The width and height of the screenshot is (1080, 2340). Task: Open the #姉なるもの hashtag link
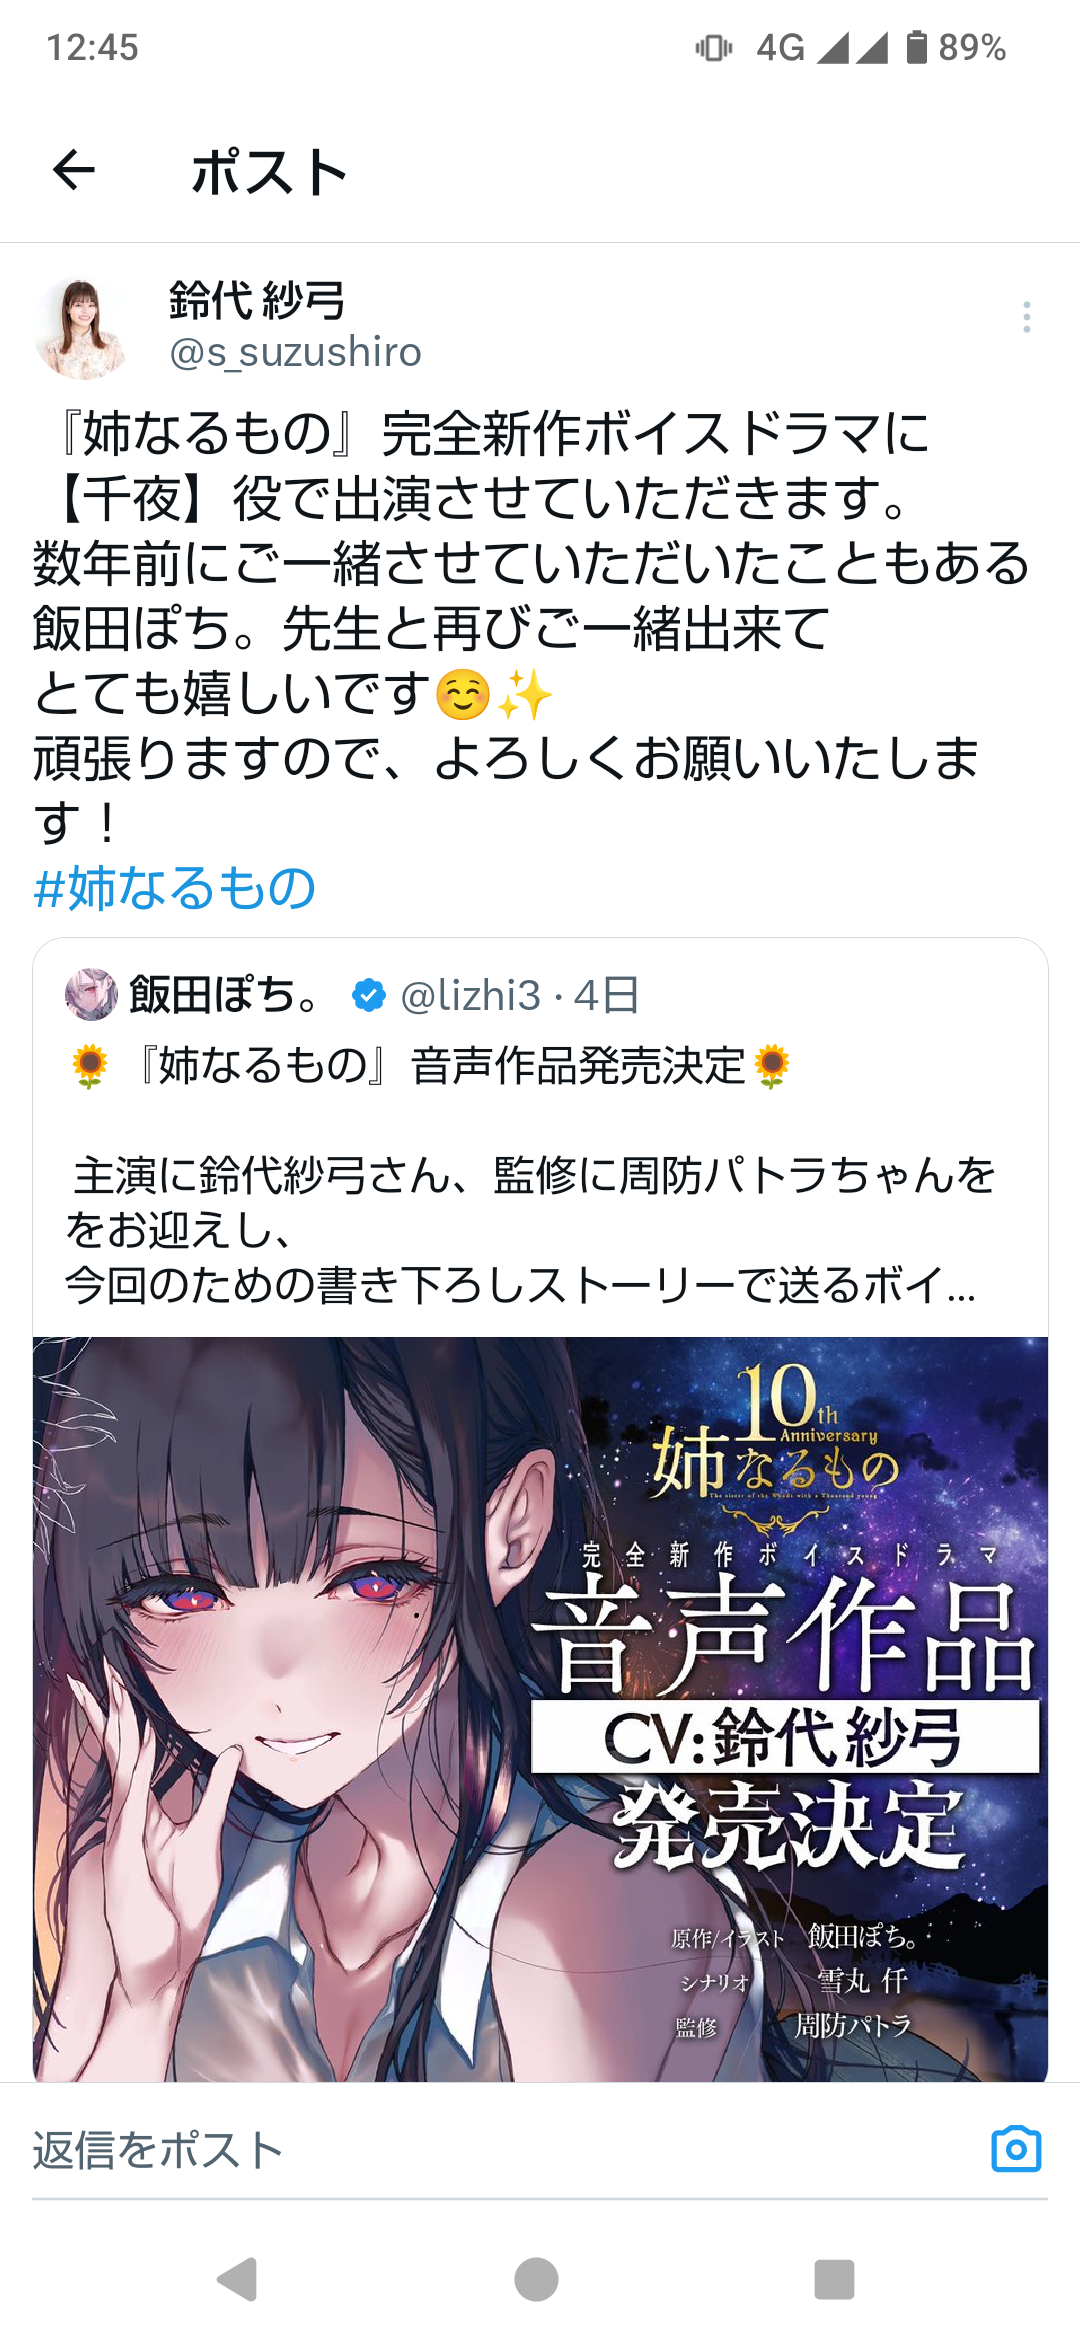(x=175, y=888)
